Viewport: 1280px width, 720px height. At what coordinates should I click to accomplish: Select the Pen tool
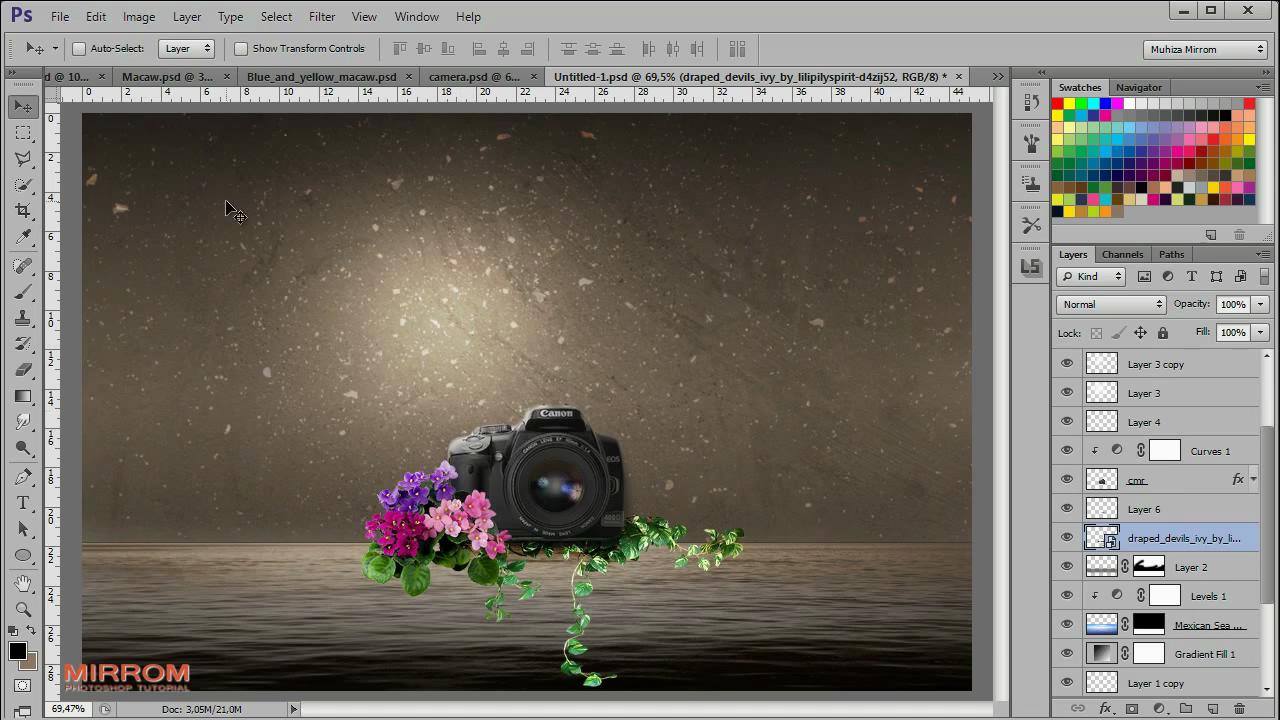[x=23, y=477]
